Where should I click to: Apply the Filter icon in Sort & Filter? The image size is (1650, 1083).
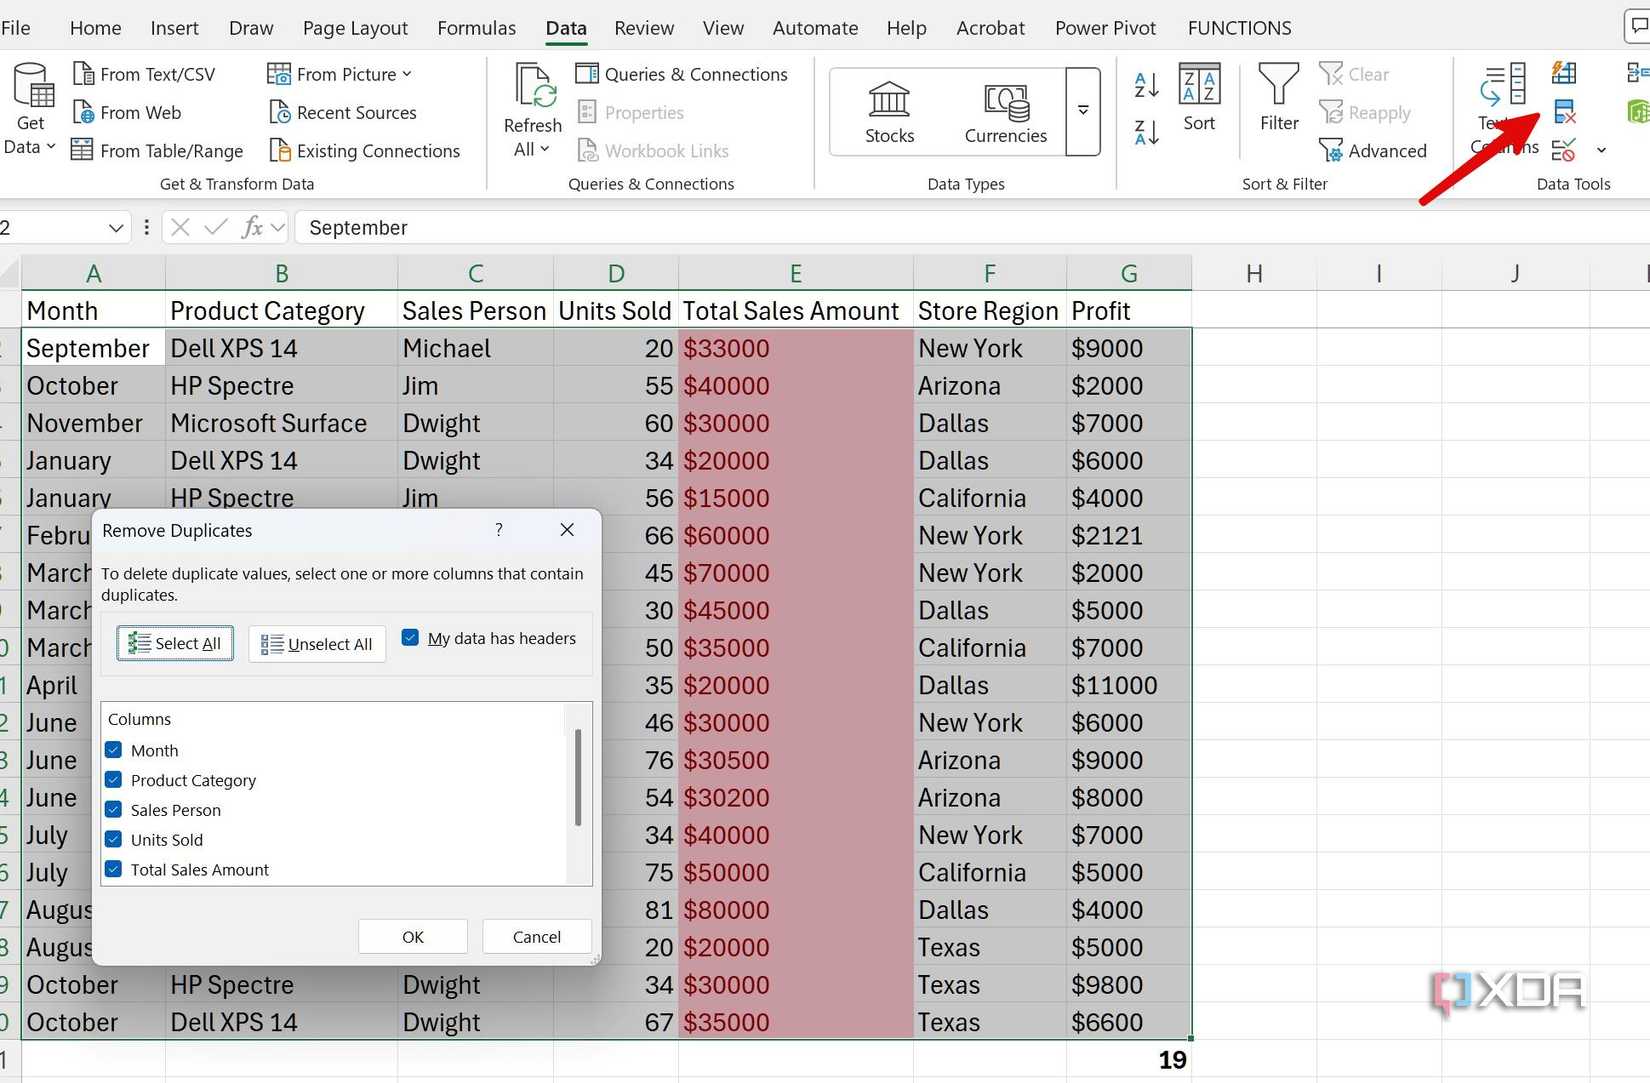pos(1278,95)
